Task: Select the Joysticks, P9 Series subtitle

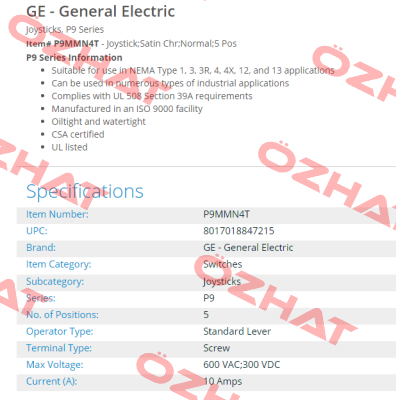Action: [65, 30]
